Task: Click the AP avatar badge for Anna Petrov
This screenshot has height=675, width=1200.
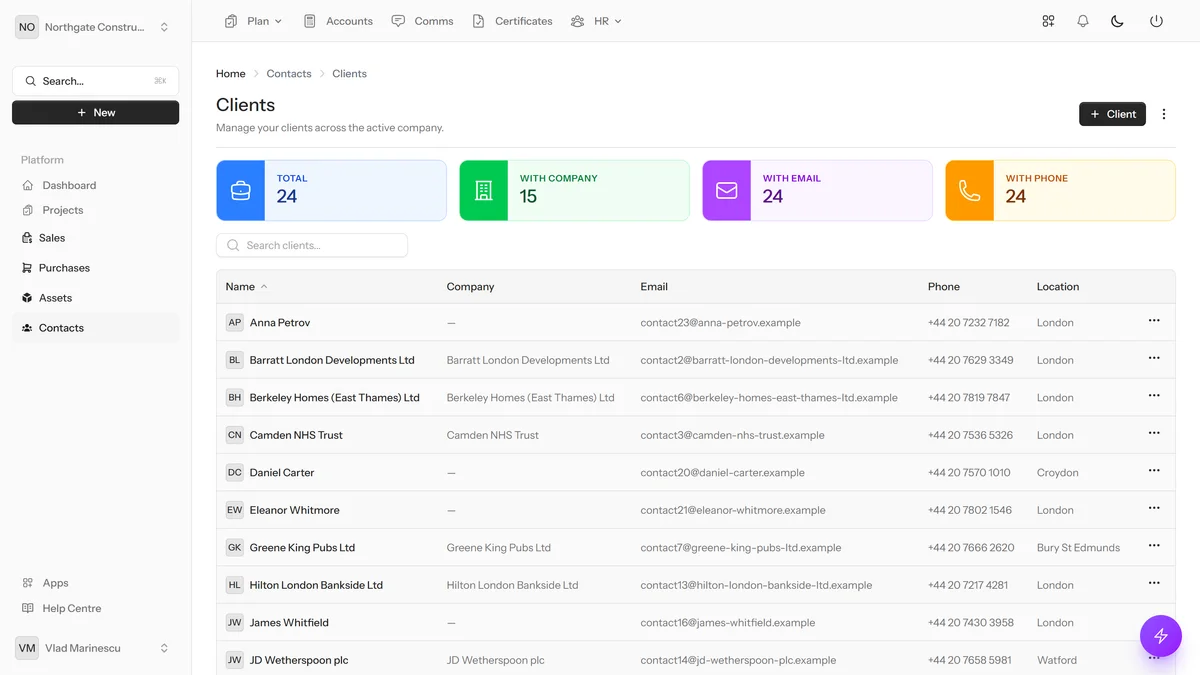Action: [x=235, y=323]
